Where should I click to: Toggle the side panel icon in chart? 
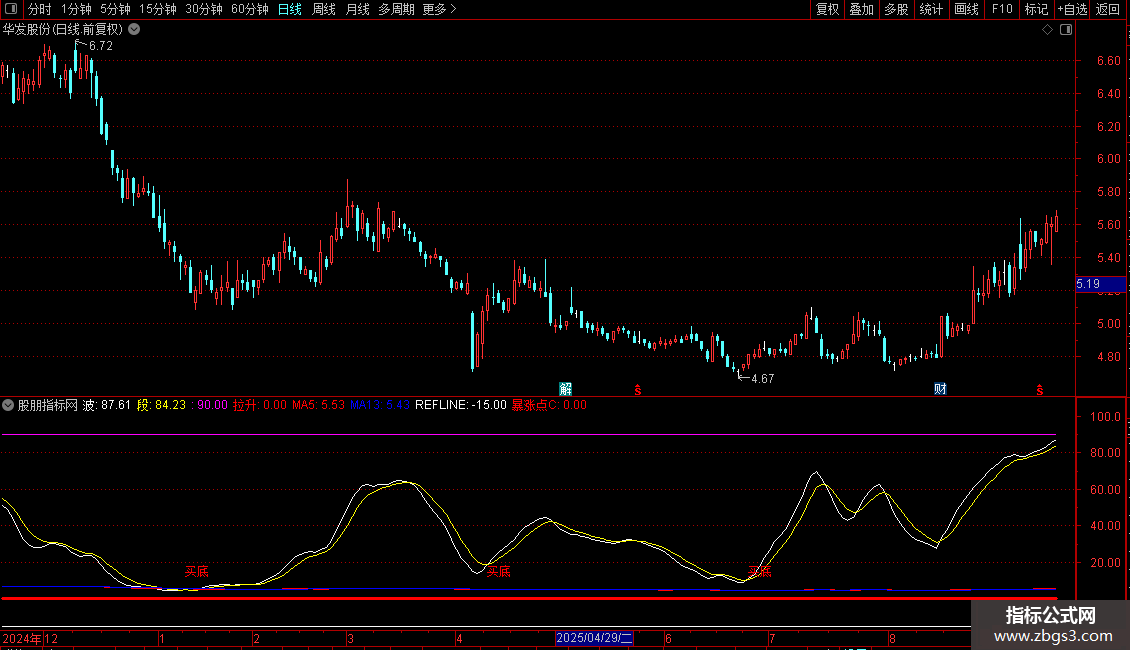(1066, 30)
